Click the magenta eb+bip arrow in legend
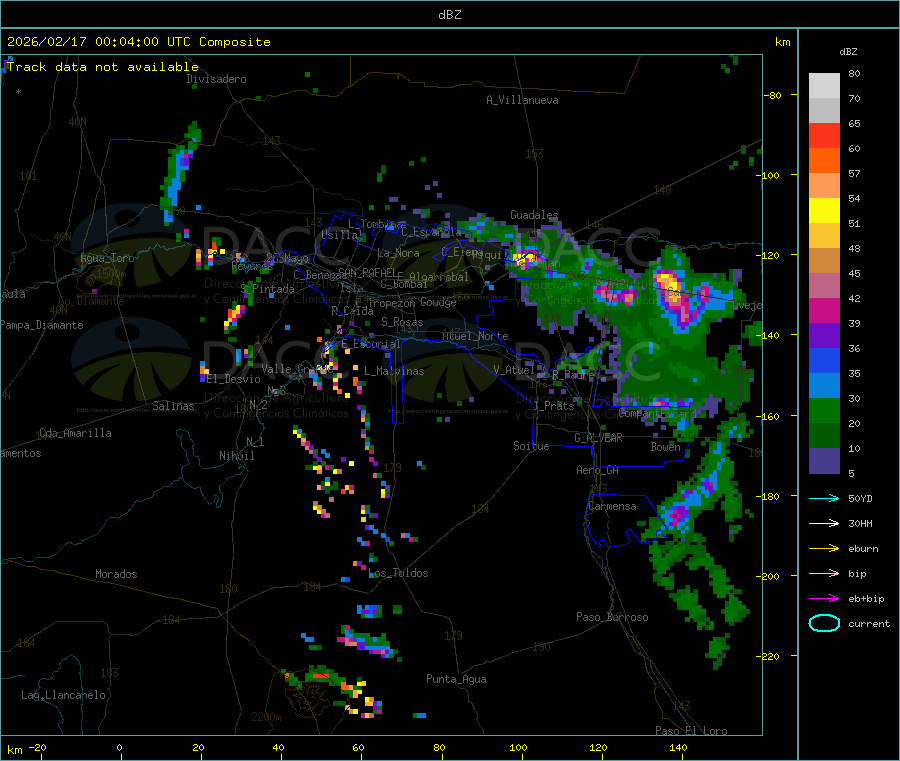 pos(824,599)
